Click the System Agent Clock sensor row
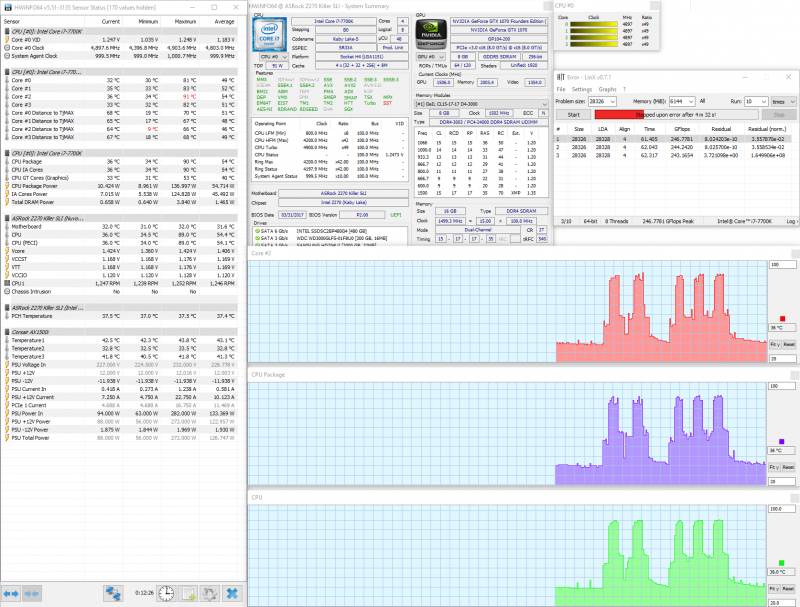The image size is (800, 607). 119,56
